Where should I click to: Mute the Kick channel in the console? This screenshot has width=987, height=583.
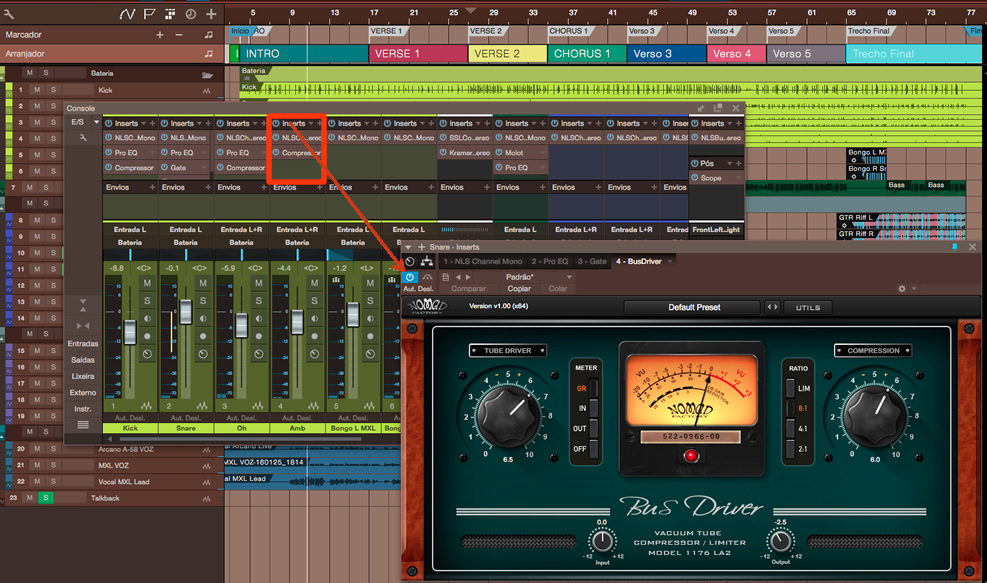pyautogui.click(x=147, y=283)
